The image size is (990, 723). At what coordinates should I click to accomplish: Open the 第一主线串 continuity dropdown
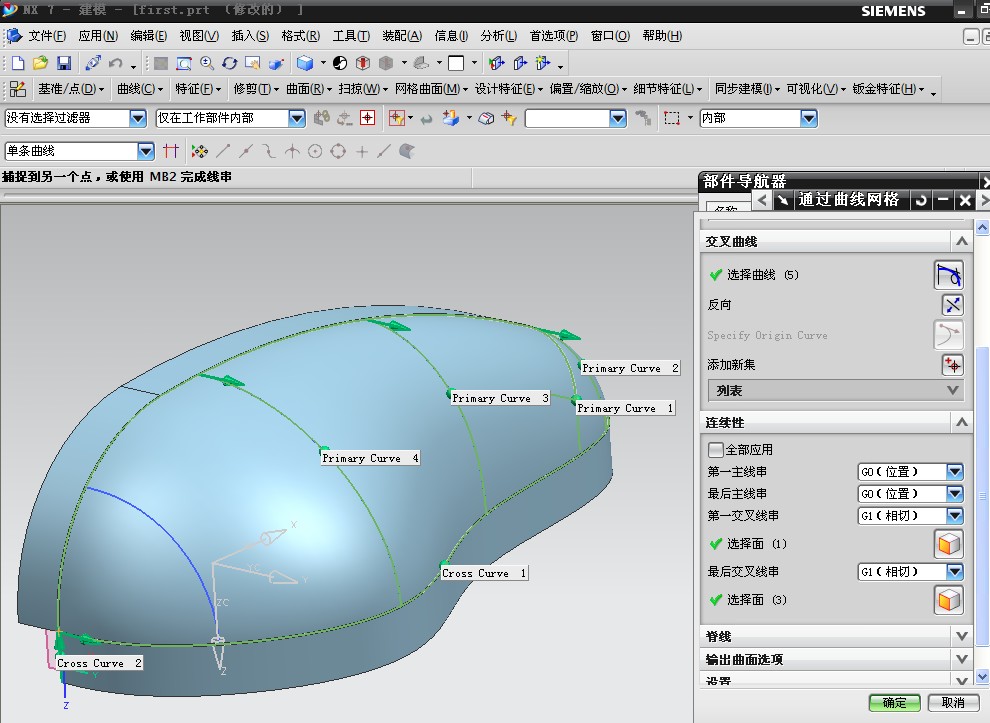954,472
